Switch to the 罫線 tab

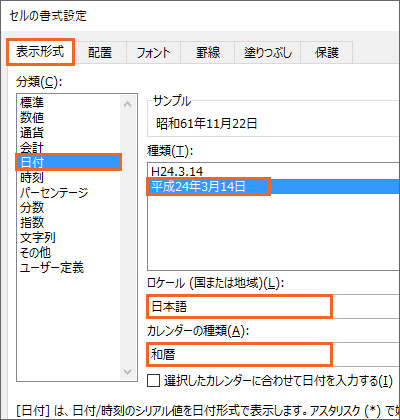208,52
